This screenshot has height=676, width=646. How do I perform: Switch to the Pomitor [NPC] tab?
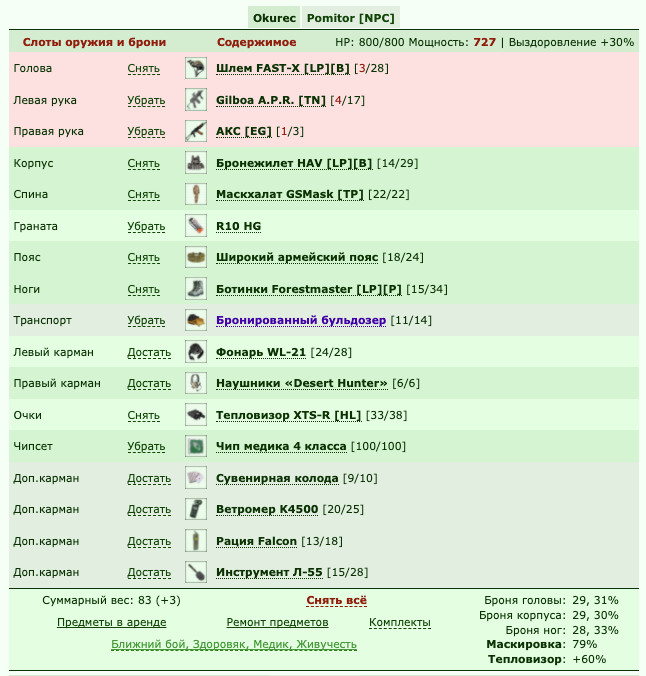351,18
